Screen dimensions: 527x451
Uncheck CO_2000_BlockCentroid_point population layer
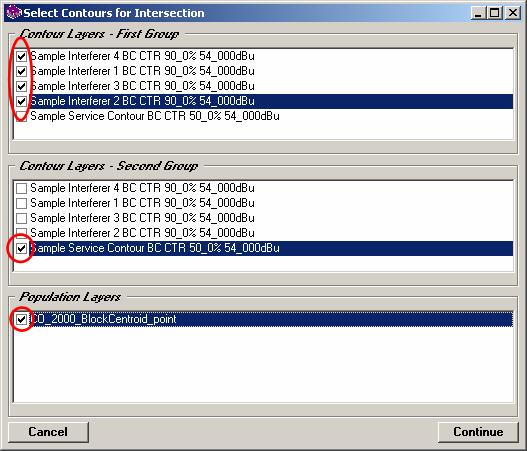(x=22, y=319)
